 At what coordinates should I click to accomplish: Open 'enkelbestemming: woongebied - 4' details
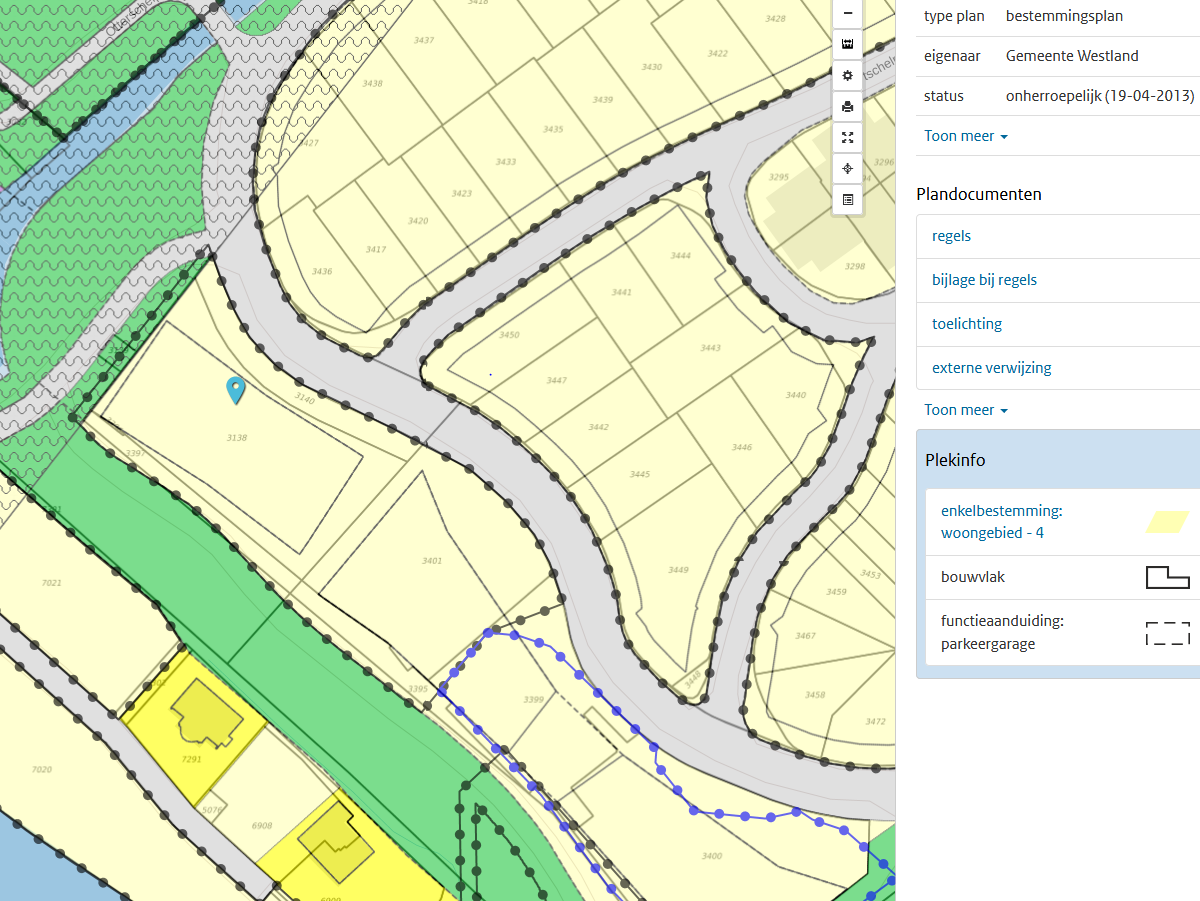coord(1001,522)
